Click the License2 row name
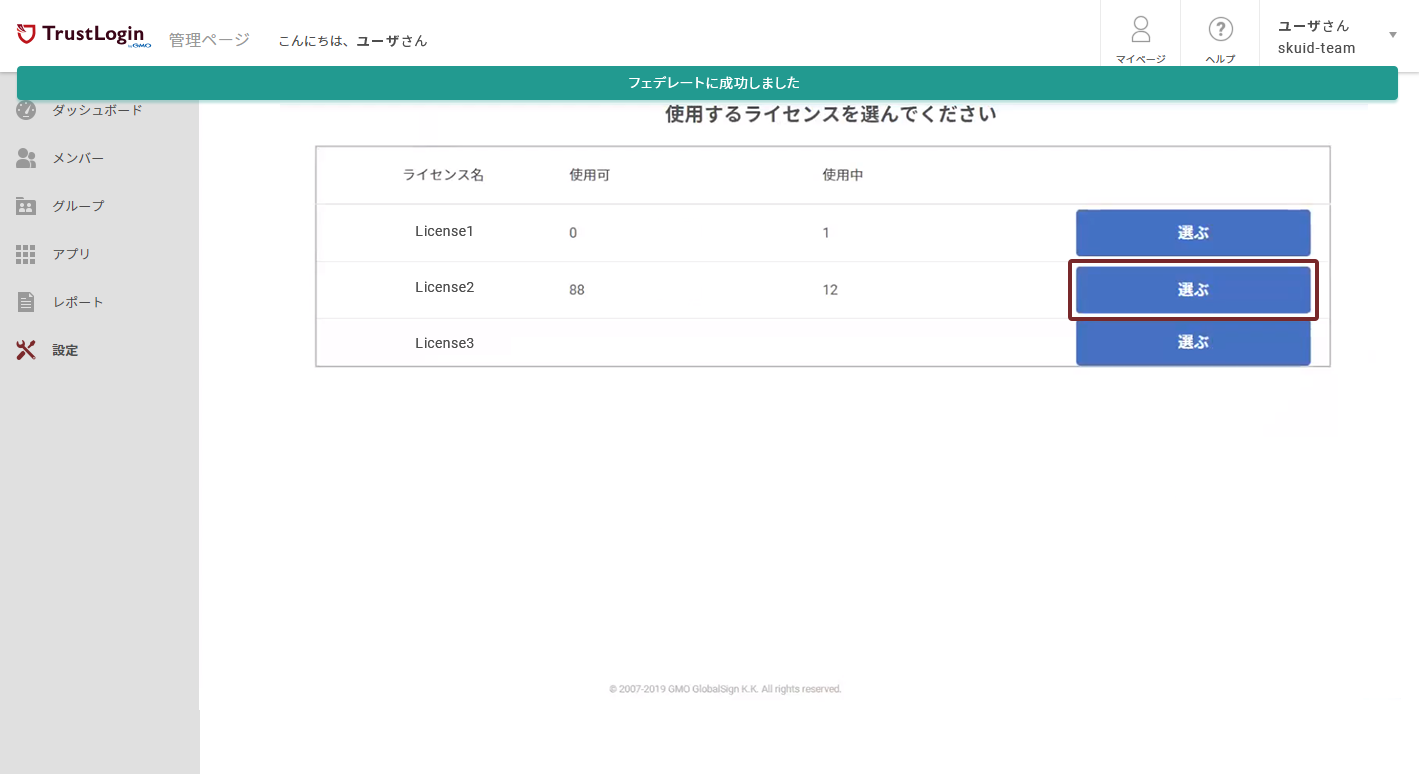 coord(444,287)
